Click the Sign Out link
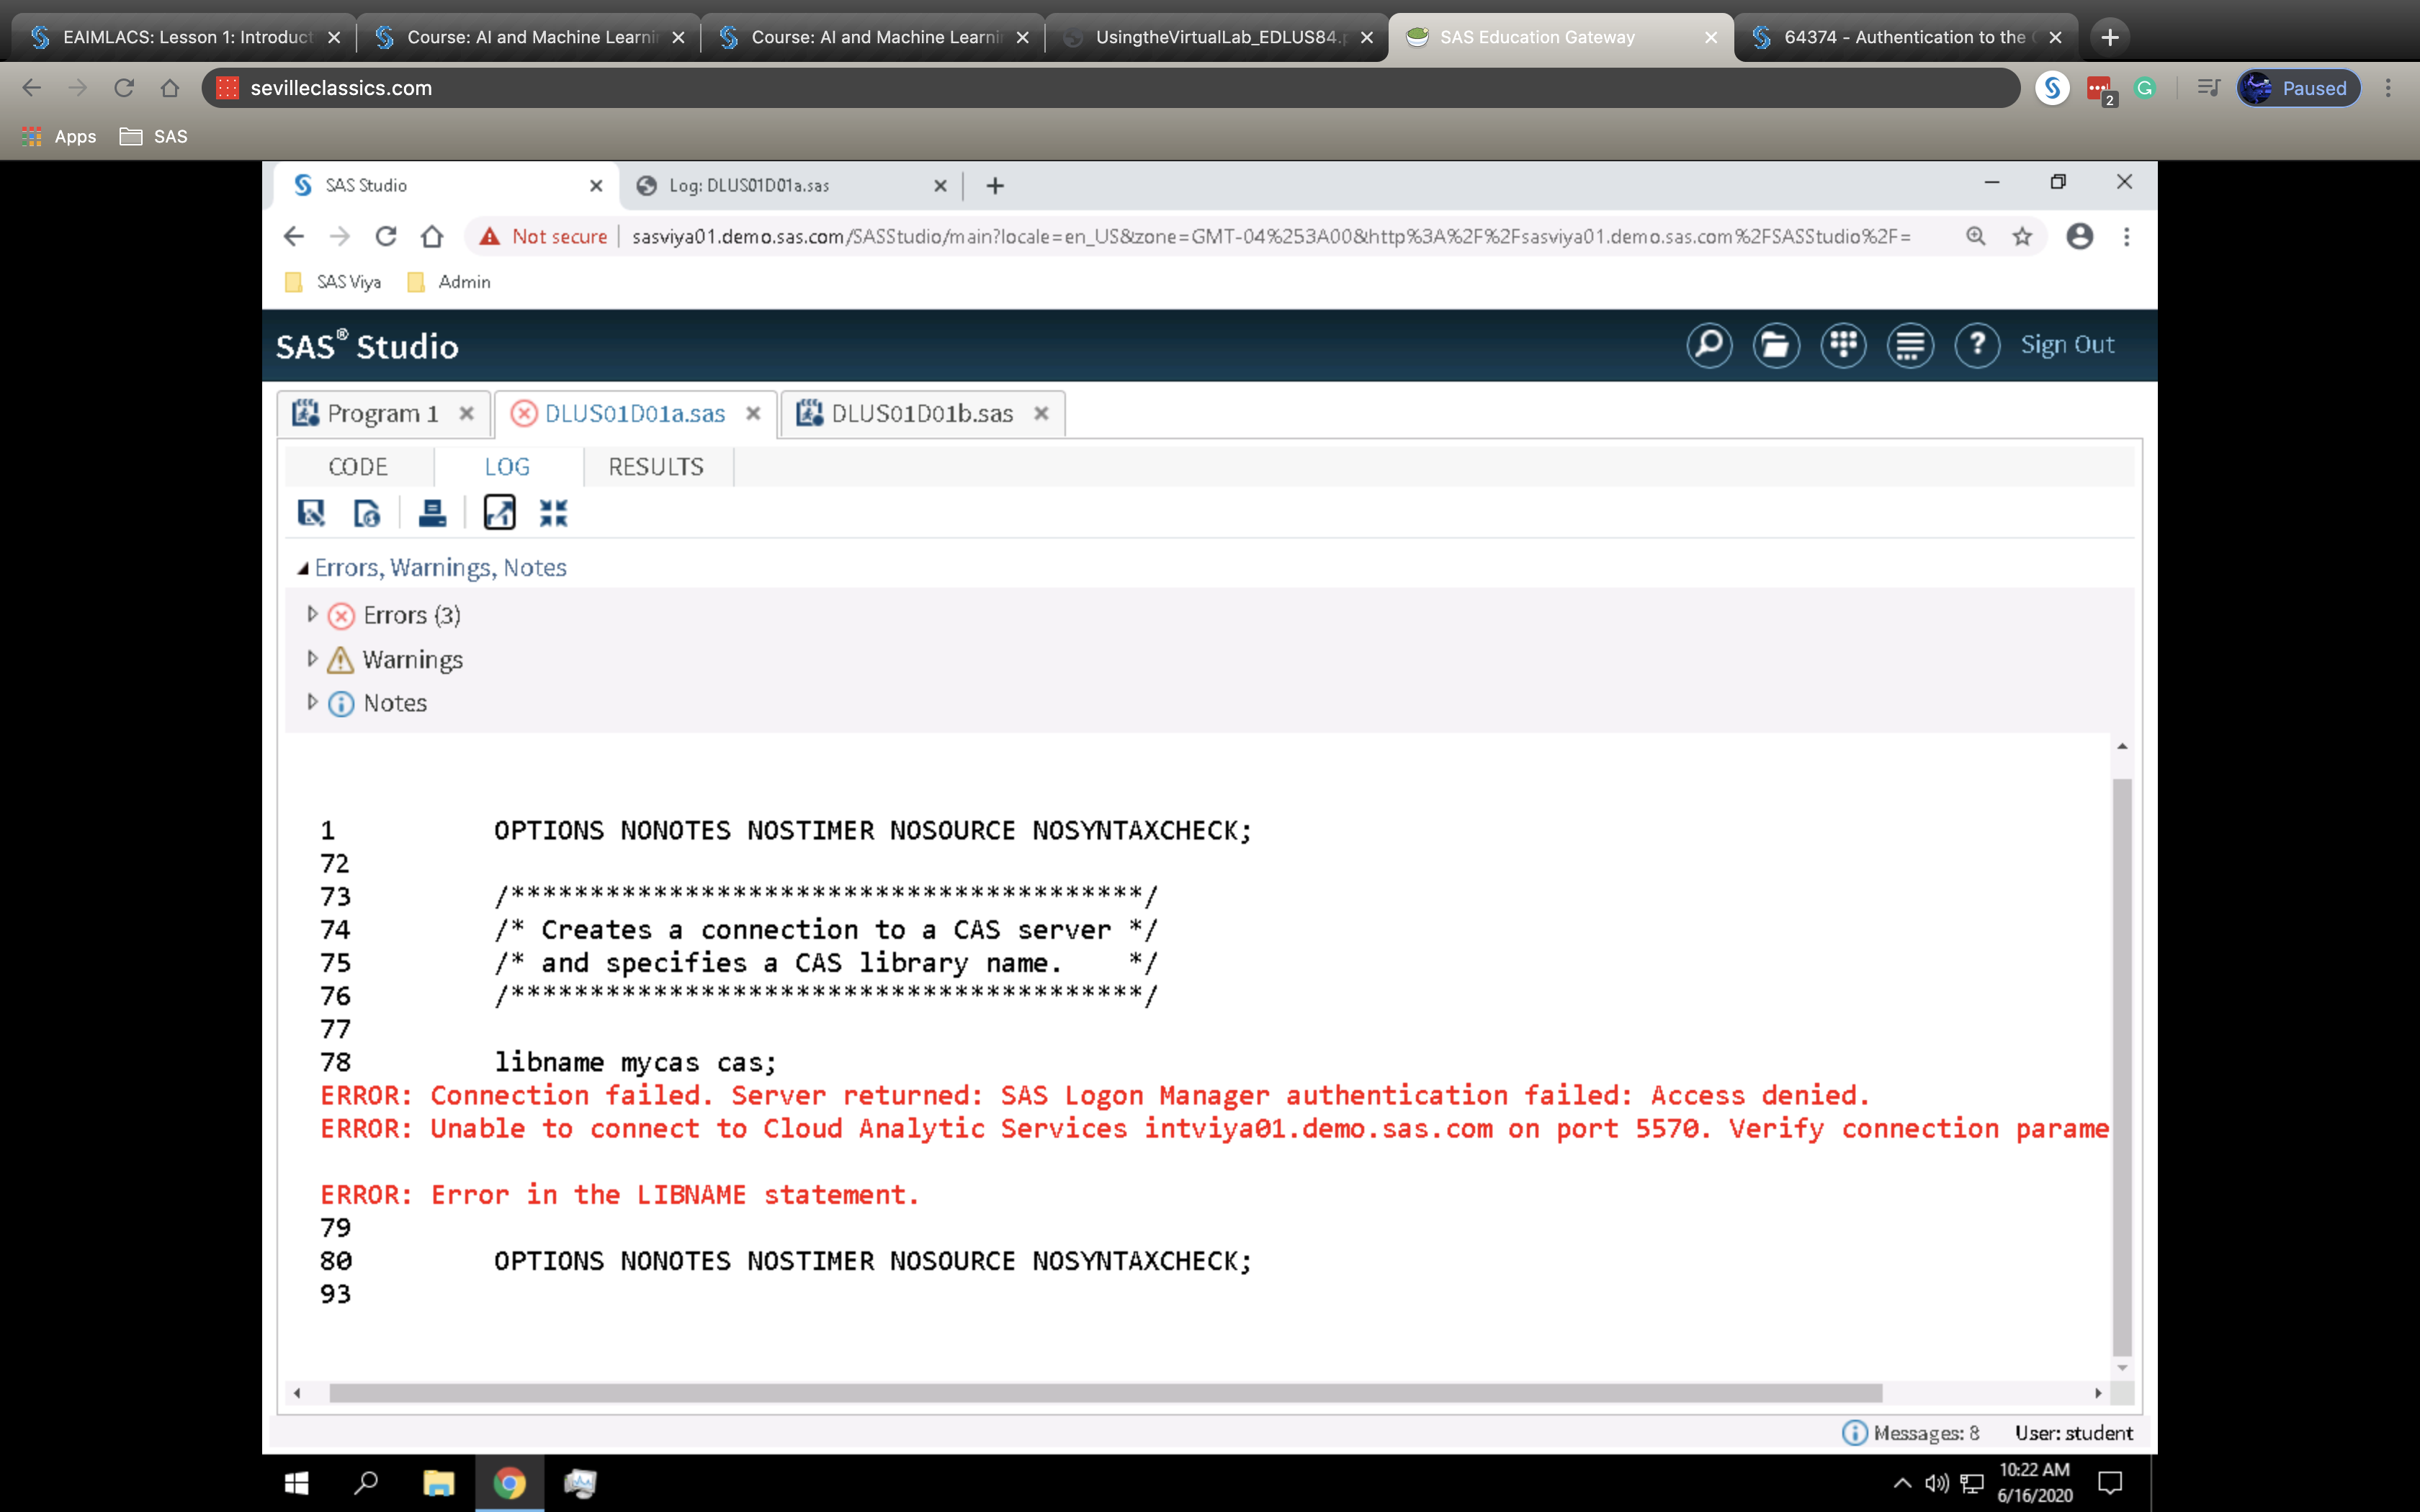 [2067, 345]
